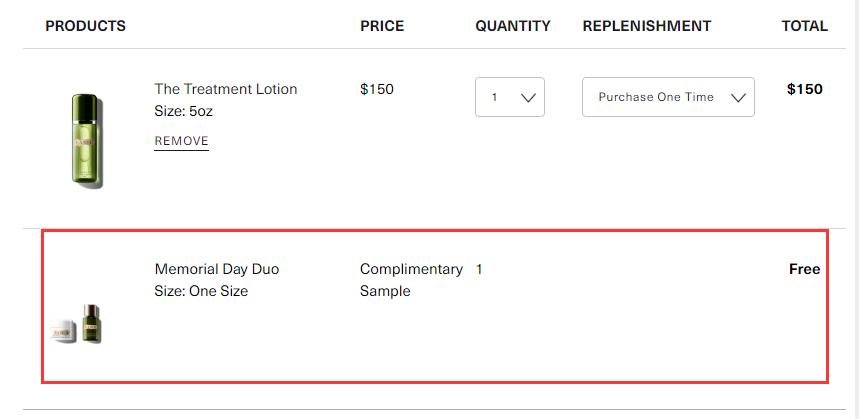Click the chevron beside Purchase One Time
This screenshot has width=859, height=419.
(x=738, y=97)
